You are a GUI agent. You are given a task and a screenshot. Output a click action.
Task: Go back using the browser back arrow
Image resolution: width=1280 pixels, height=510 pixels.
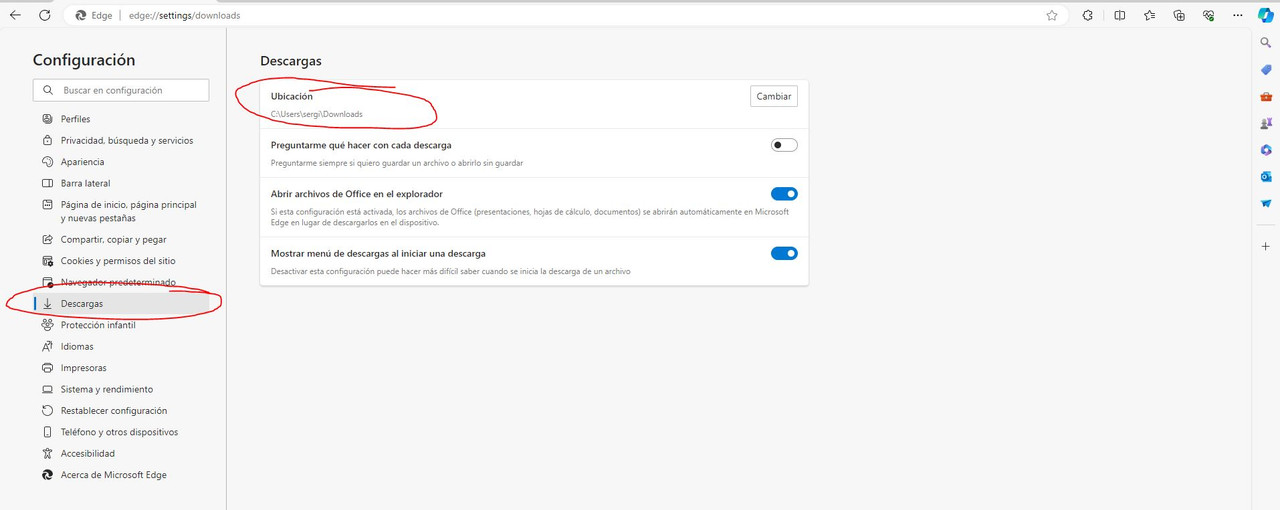(15, 15)
